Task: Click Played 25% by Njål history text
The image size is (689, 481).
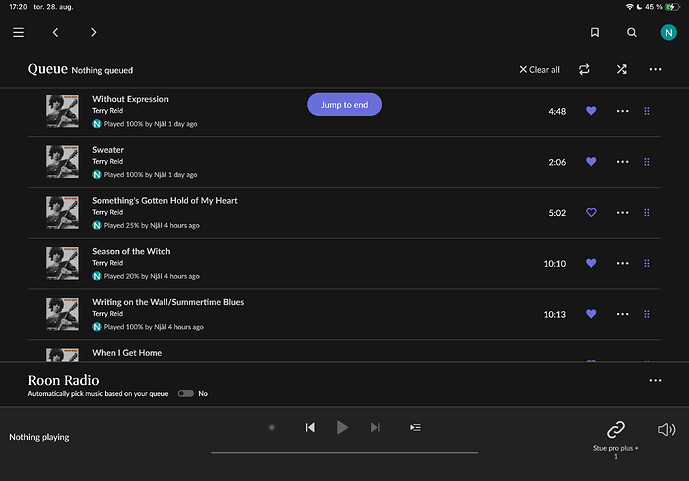Action: click(x=151, y=225)
